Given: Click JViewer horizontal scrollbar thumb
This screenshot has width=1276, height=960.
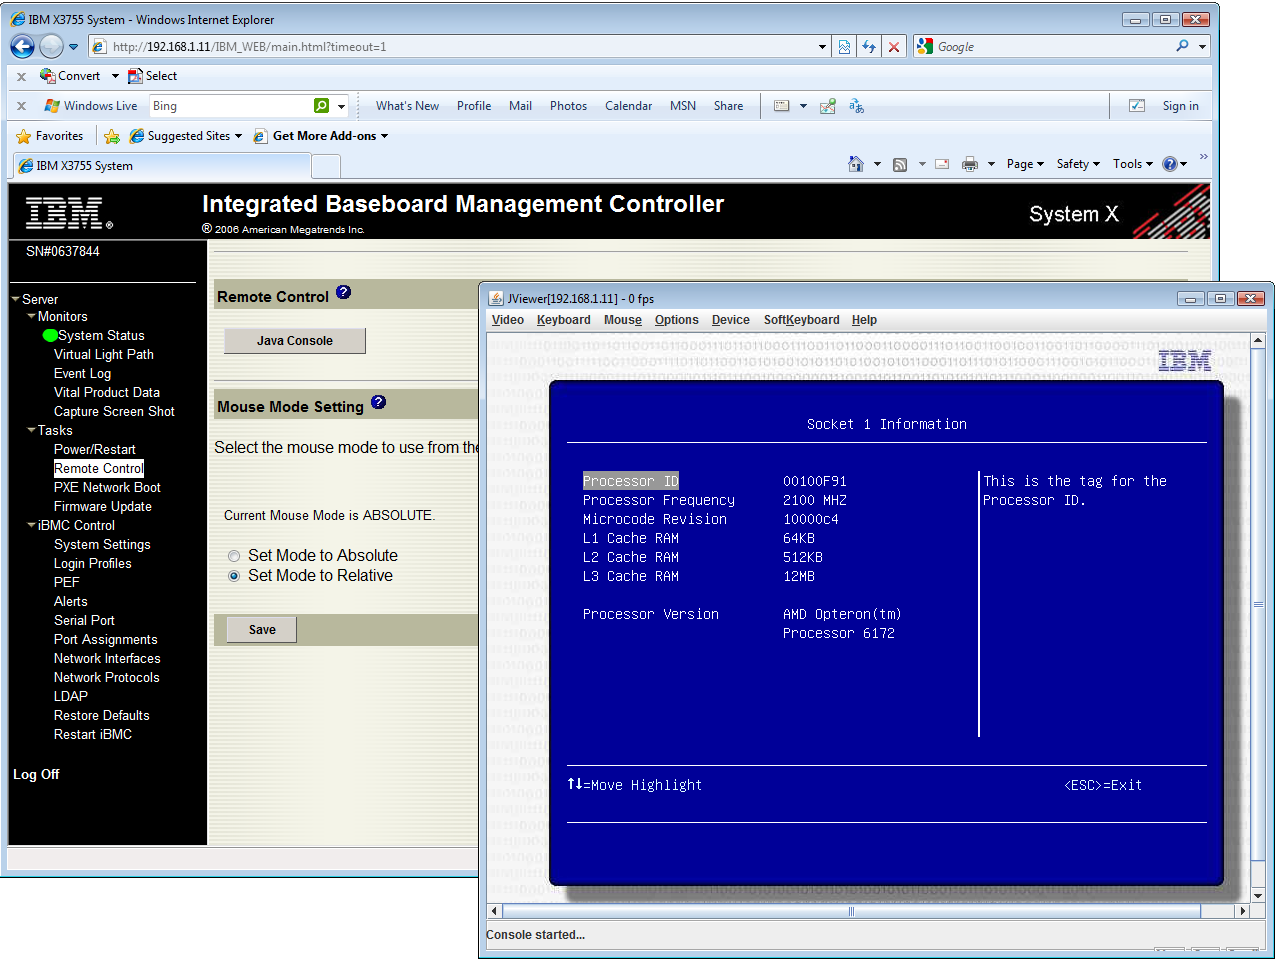Looking at the screenshot, I should tap(851, 911).
